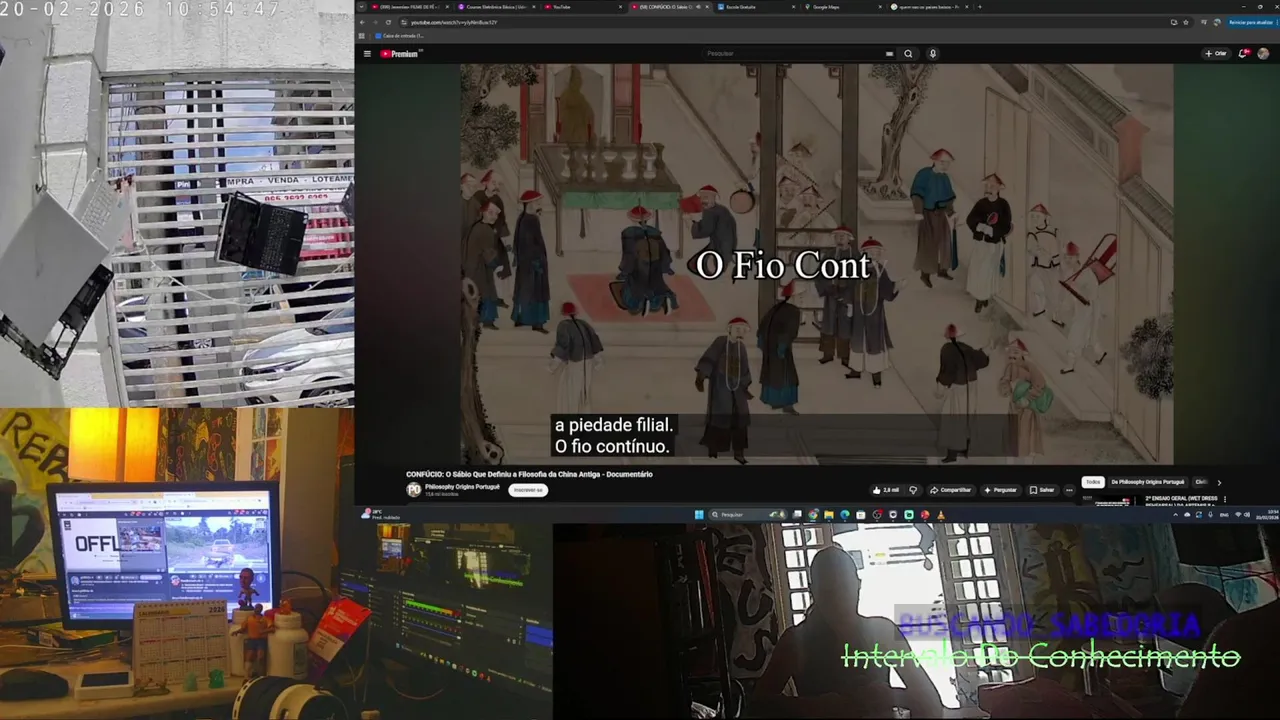Click the Salvar save button

tap(1042, 490)
